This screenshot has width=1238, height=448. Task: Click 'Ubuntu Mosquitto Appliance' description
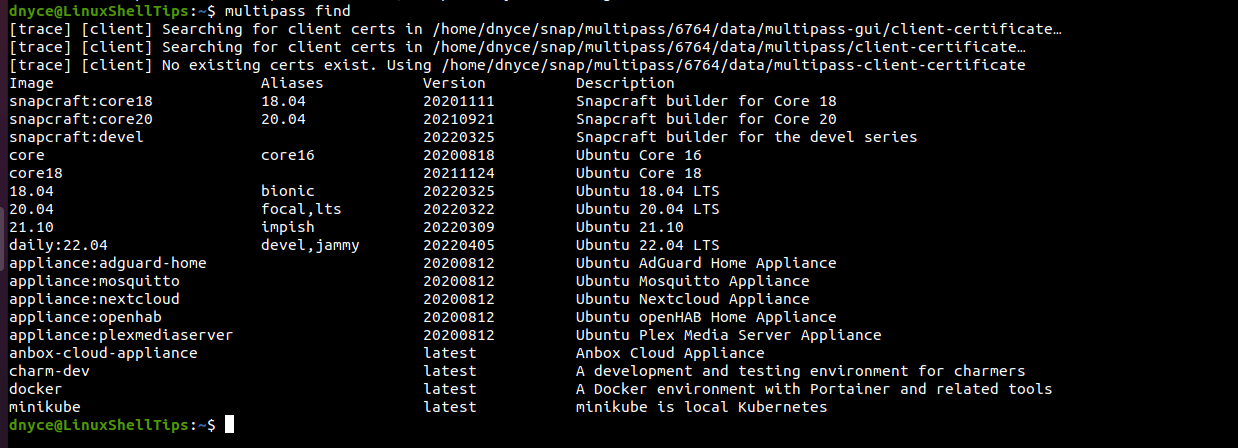pyautogui.click(x=692, y=281)
